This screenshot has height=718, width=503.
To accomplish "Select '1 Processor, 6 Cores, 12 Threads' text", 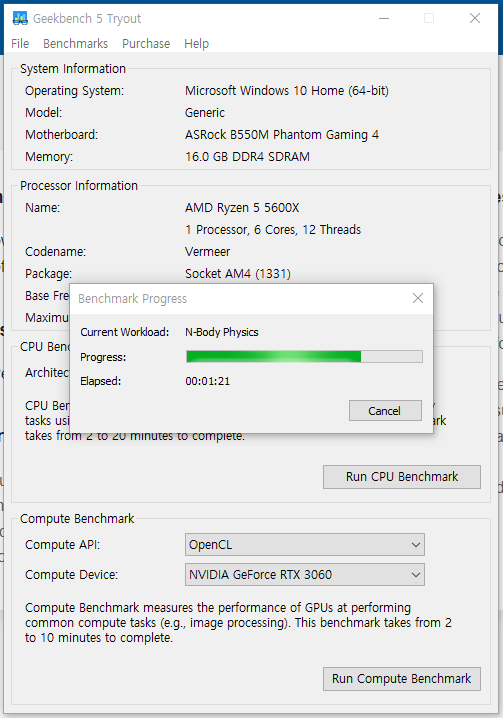I will click(273, 230).
